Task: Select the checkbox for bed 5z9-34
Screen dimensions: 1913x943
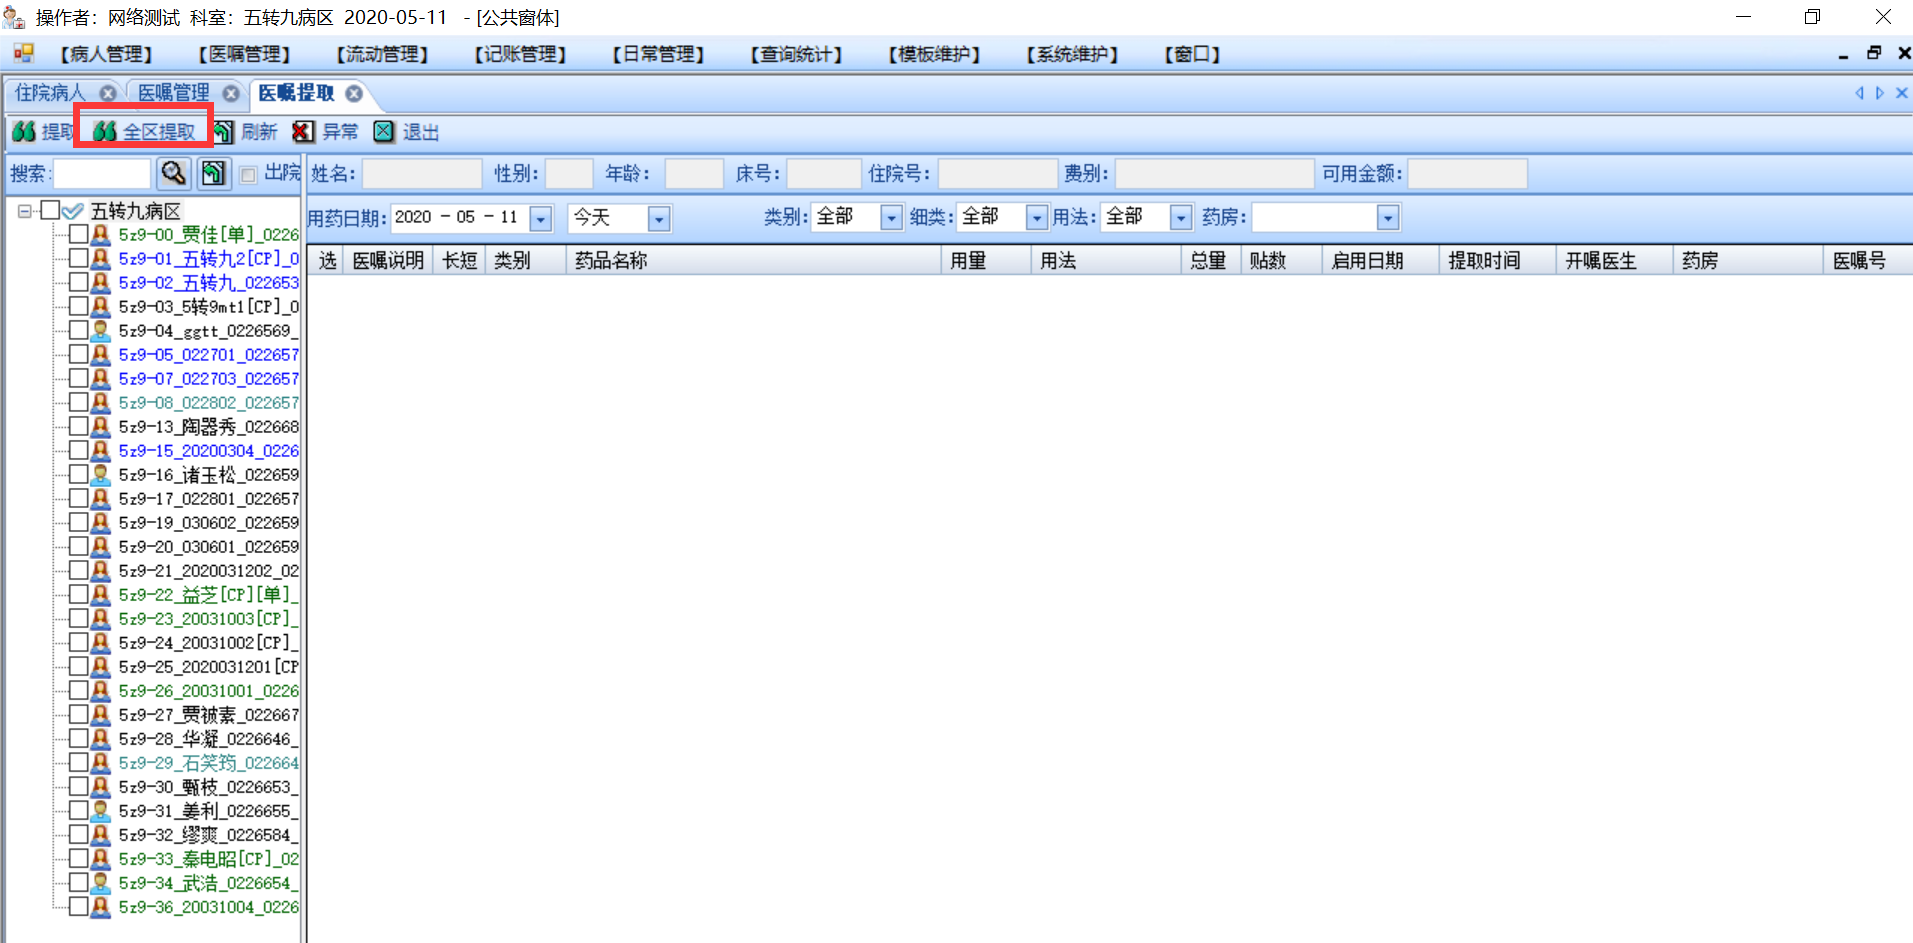Action: pos(78,883)
